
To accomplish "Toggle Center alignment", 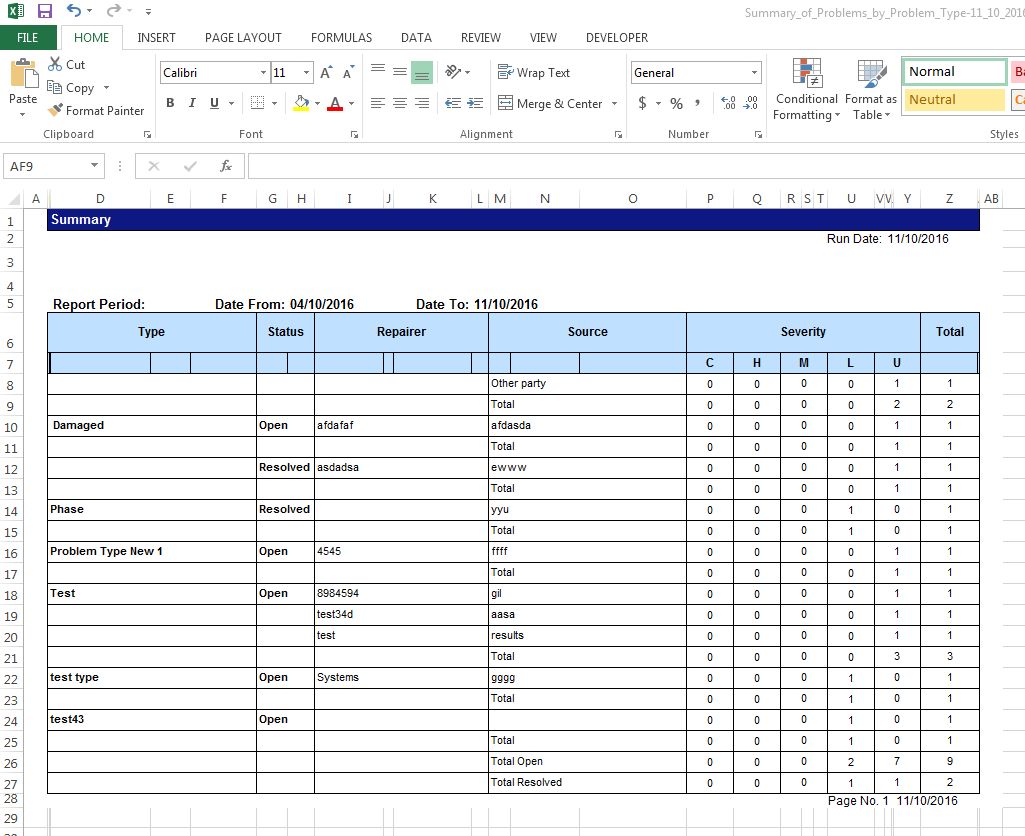I will click(x=400, y=103).
